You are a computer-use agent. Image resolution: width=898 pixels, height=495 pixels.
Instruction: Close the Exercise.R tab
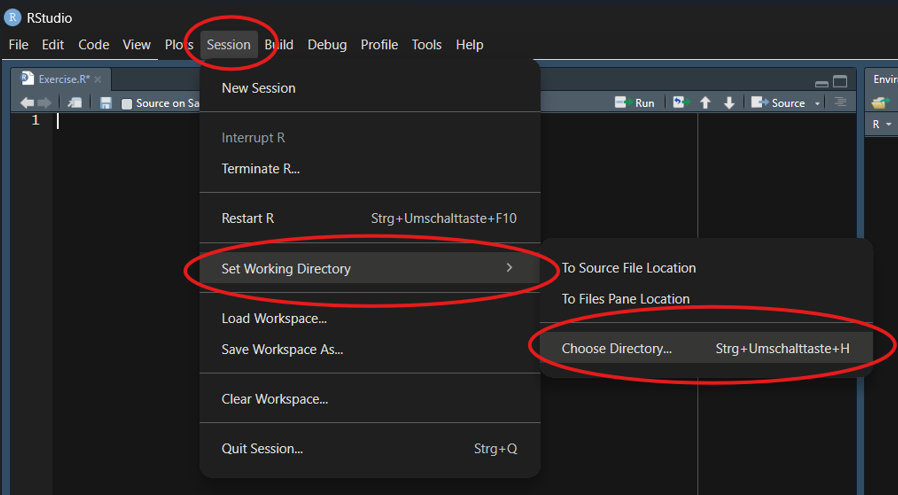coord(98,80)
